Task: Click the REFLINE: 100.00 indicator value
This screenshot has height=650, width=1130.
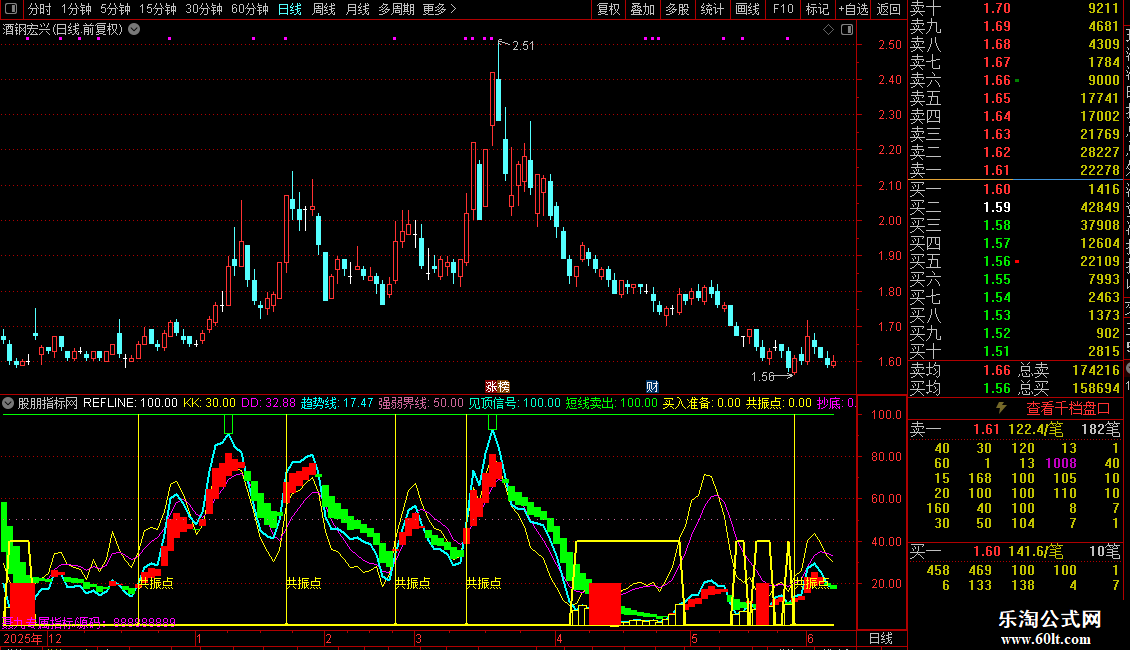Action: tap(130, 404)
